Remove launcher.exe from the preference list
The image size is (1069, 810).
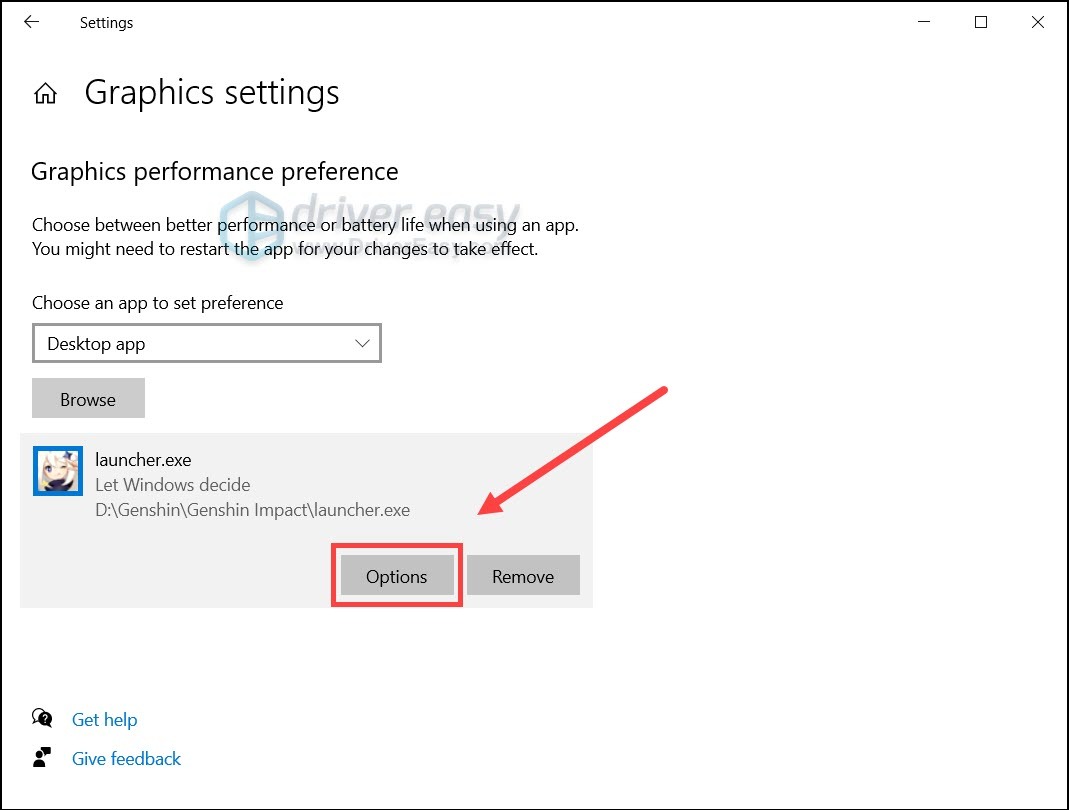click(x=522, y=576)
